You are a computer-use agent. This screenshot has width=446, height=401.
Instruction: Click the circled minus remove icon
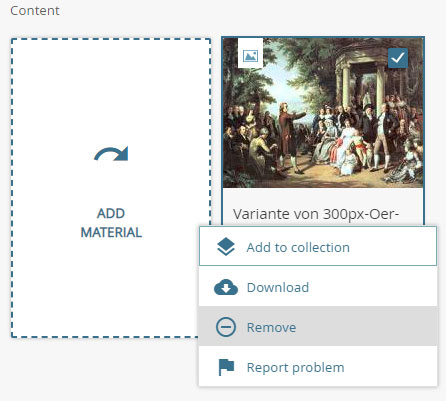click(x=226, y=327)
